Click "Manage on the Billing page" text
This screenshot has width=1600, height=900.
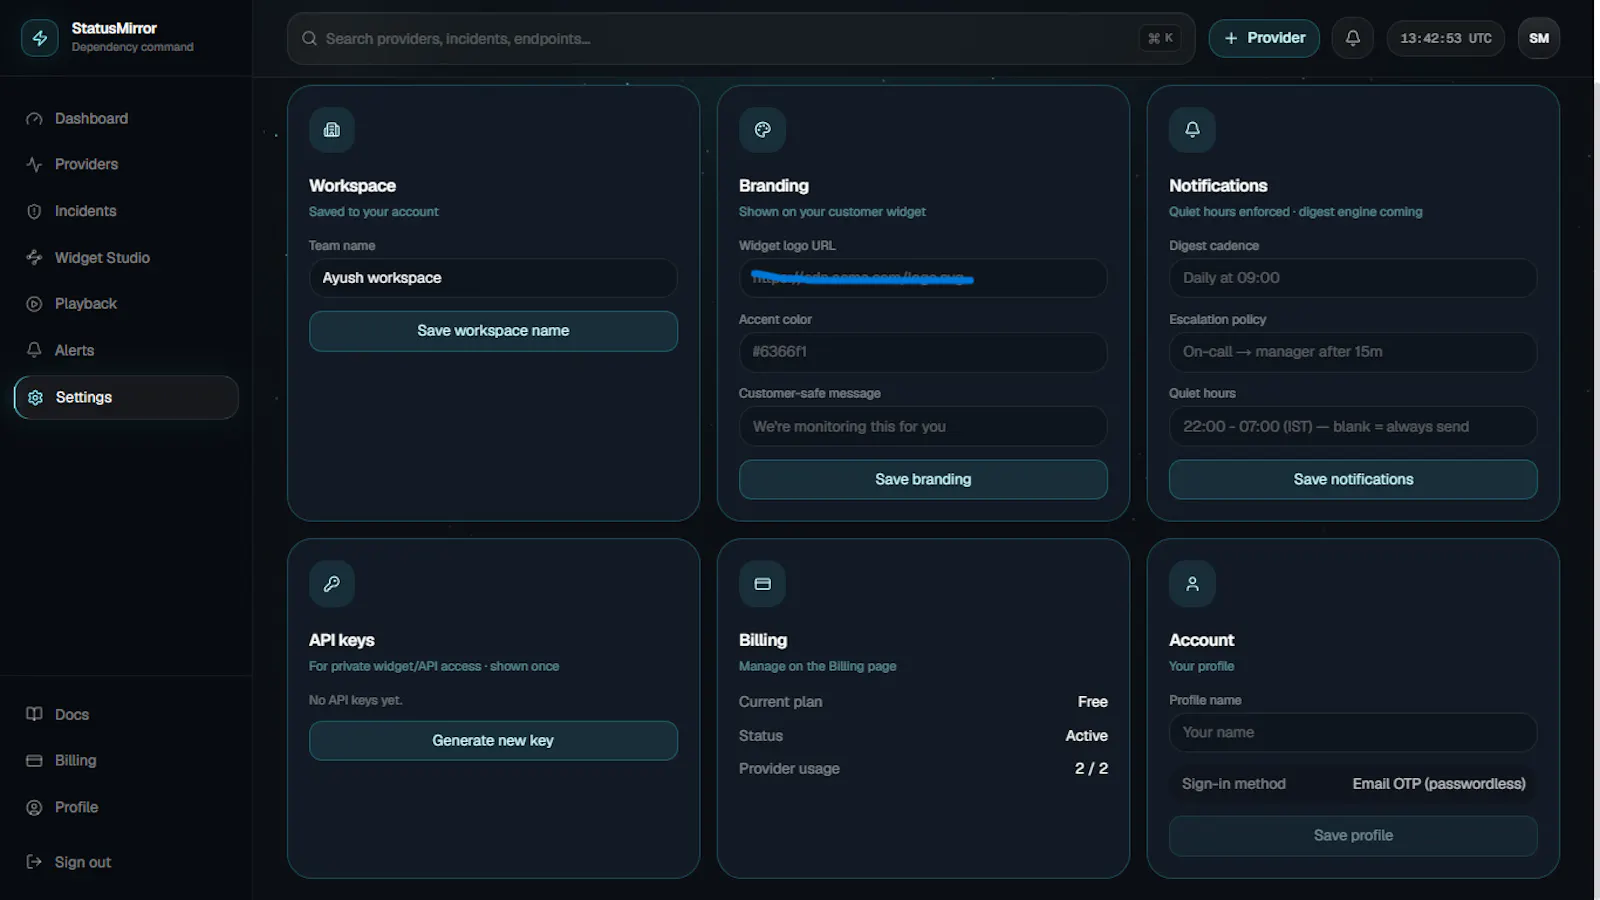(x=817, y=666)
